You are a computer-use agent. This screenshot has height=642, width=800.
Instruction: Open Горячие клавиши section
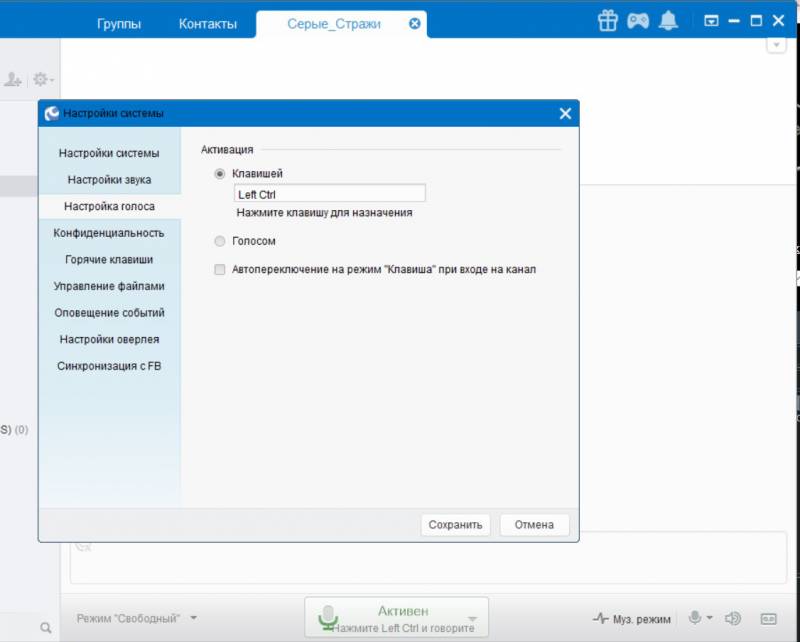coord(109,259)
